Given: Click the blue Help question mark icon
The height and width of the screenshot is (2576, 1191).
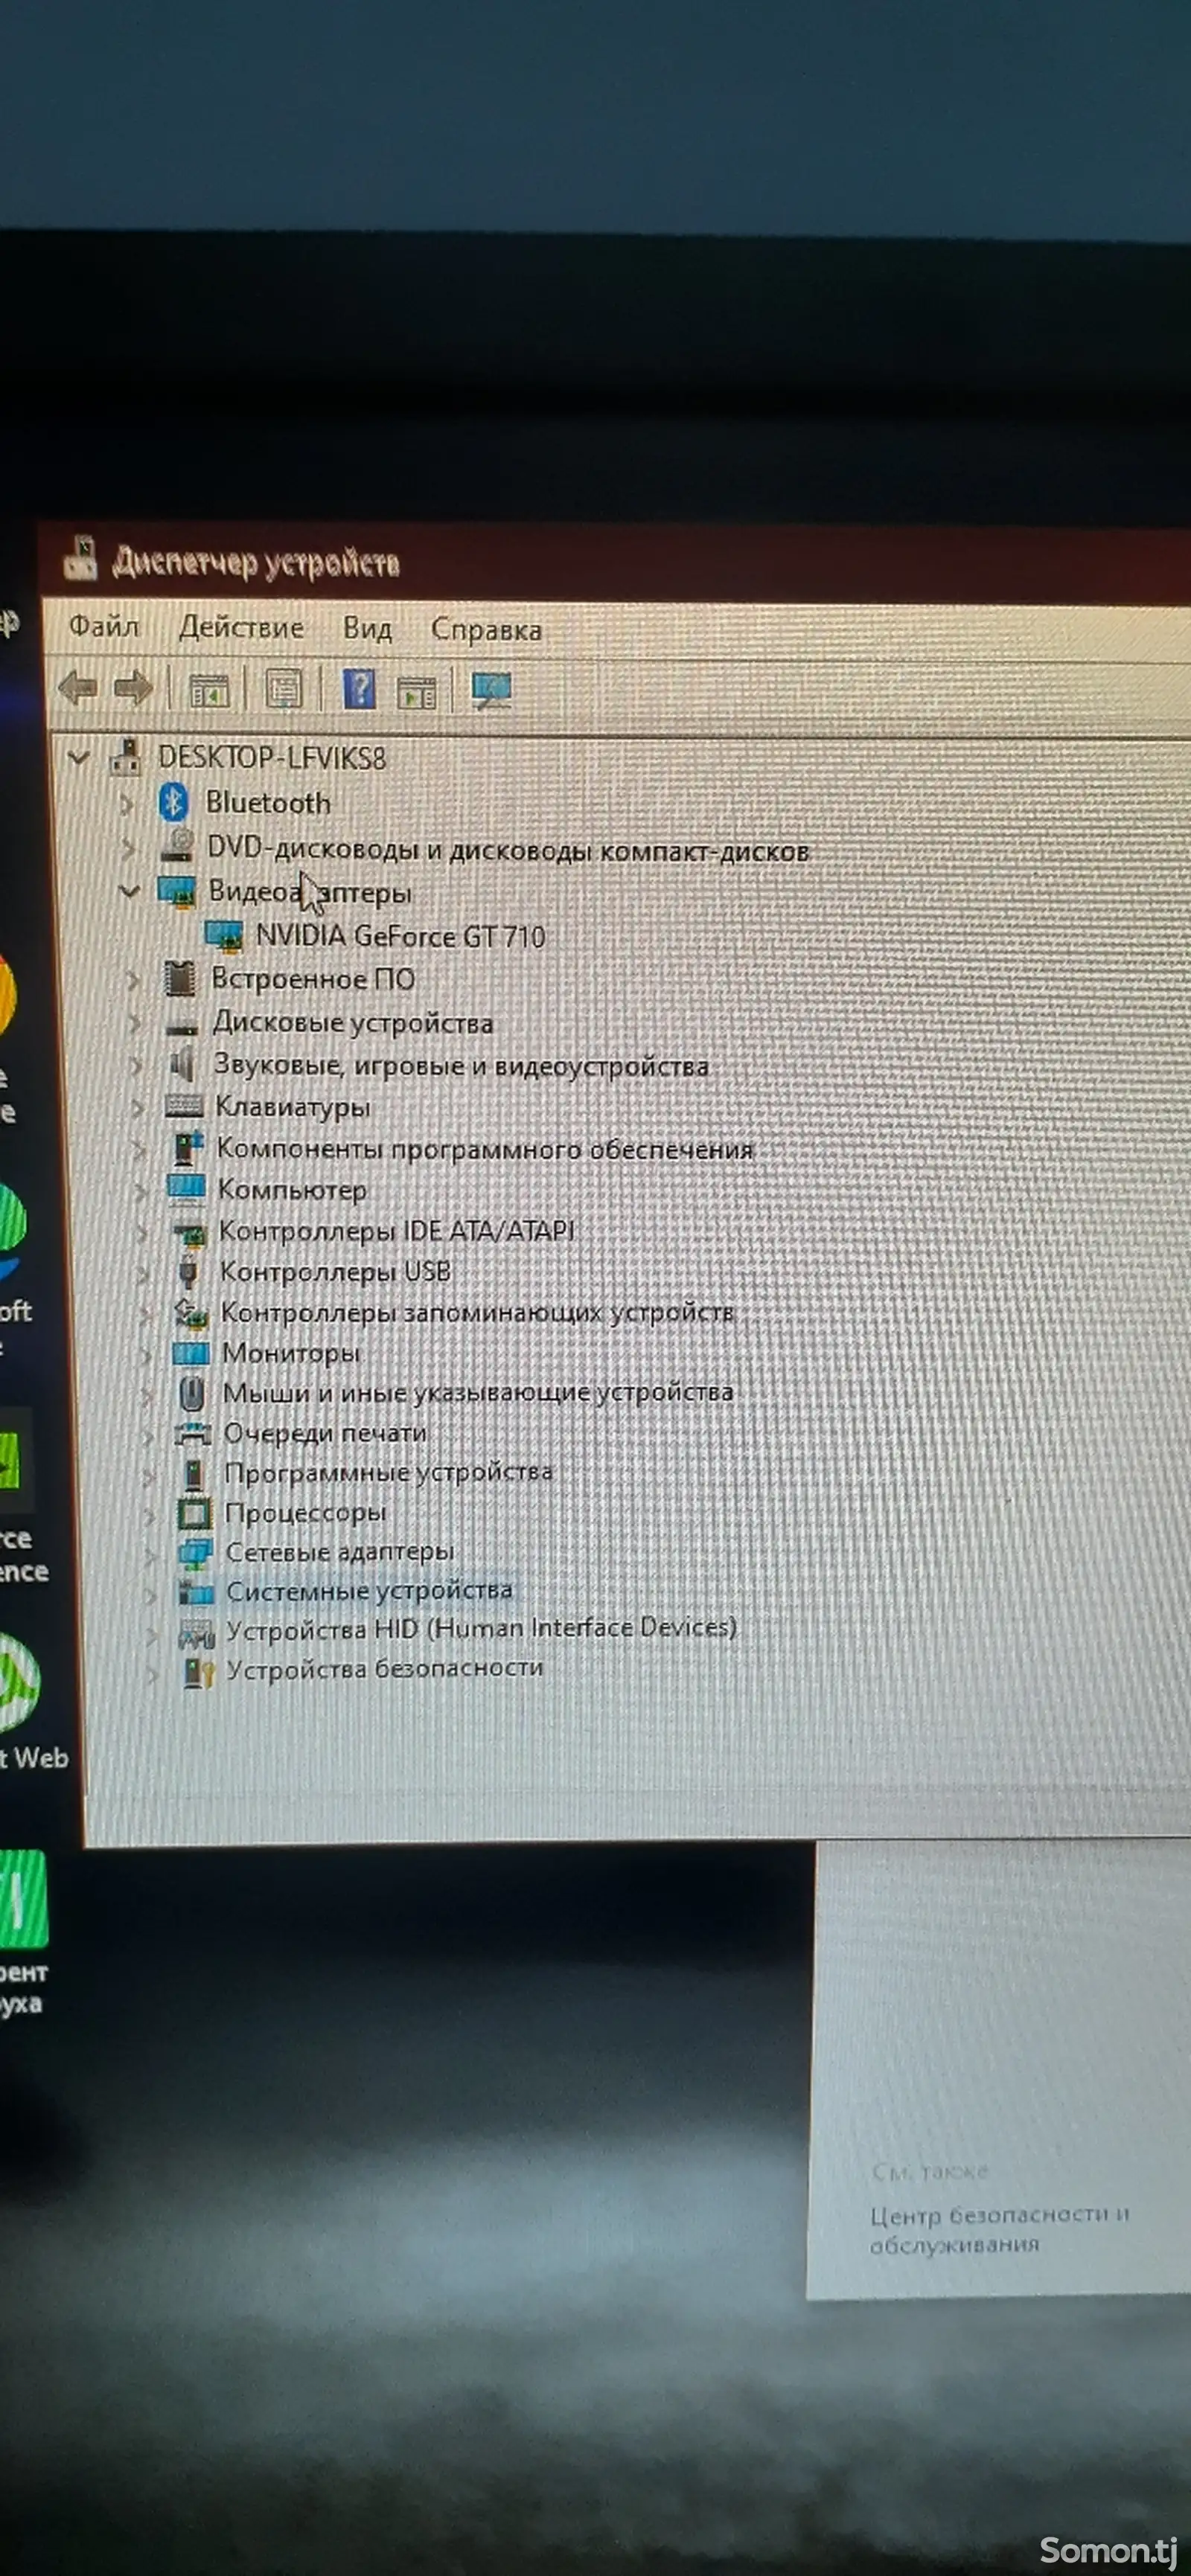Looking at the screenshot, I should [x=359, y=689].
